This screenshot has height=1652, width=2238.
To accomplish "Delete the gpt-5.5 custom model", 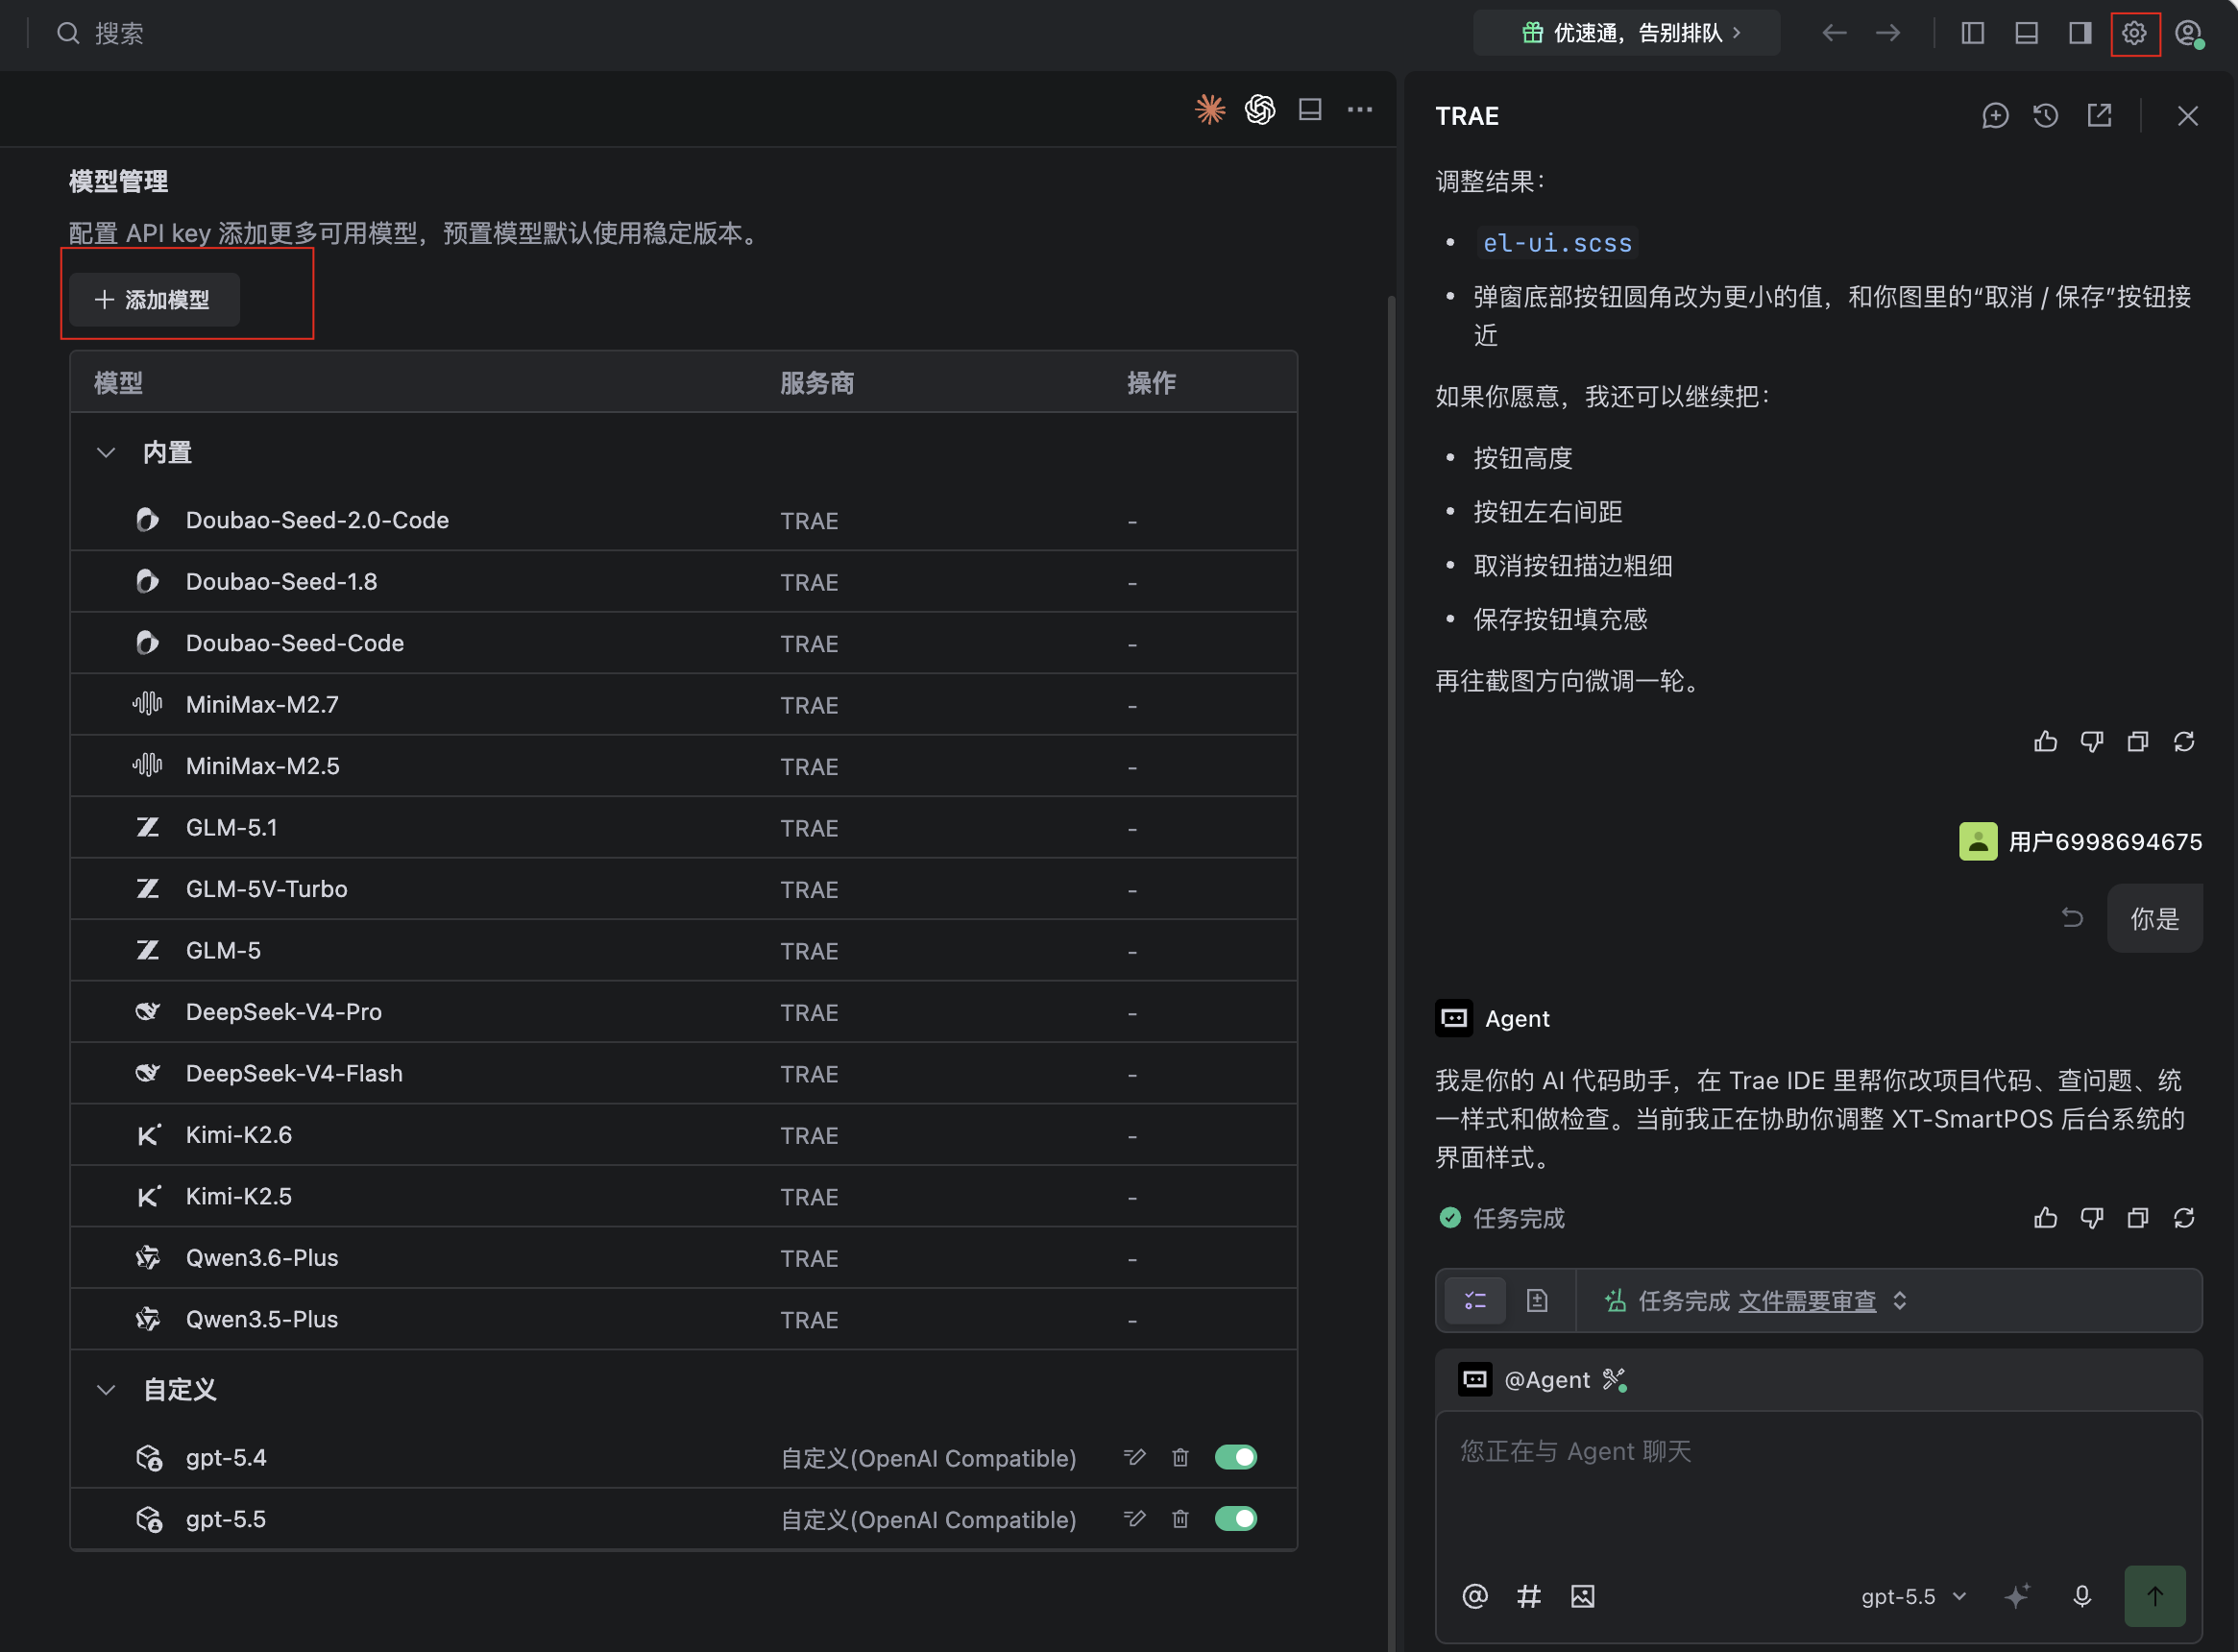I will tap(1180, 1519).
